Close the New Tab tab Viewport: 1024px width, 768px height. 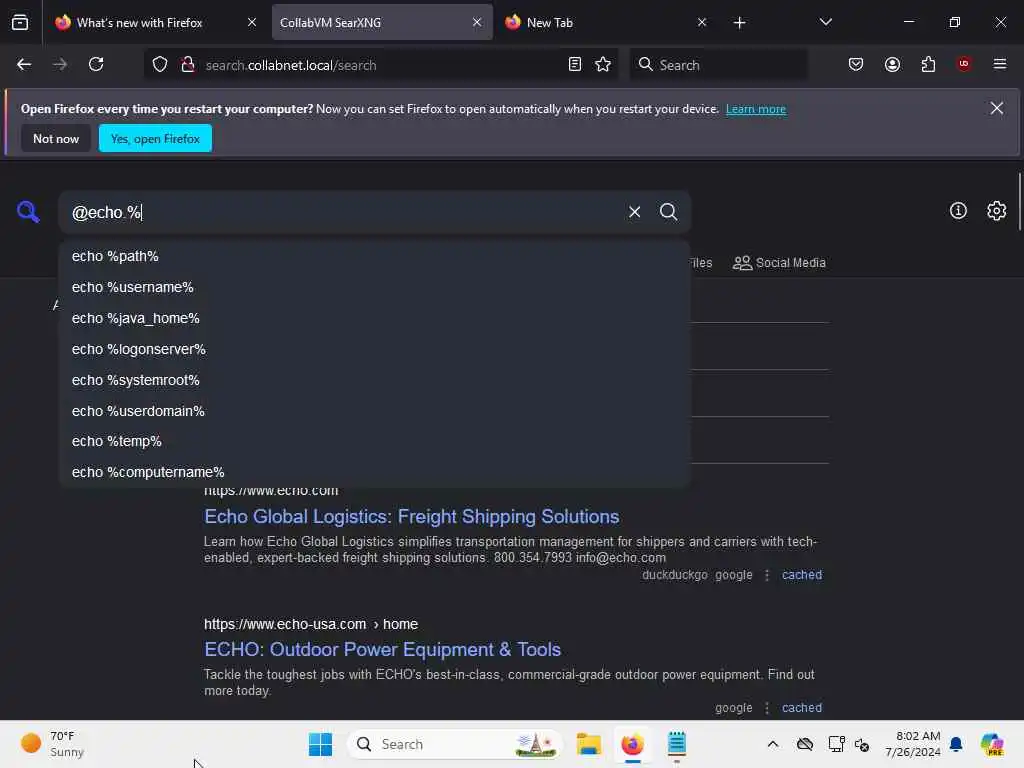(x=702, y=22)
